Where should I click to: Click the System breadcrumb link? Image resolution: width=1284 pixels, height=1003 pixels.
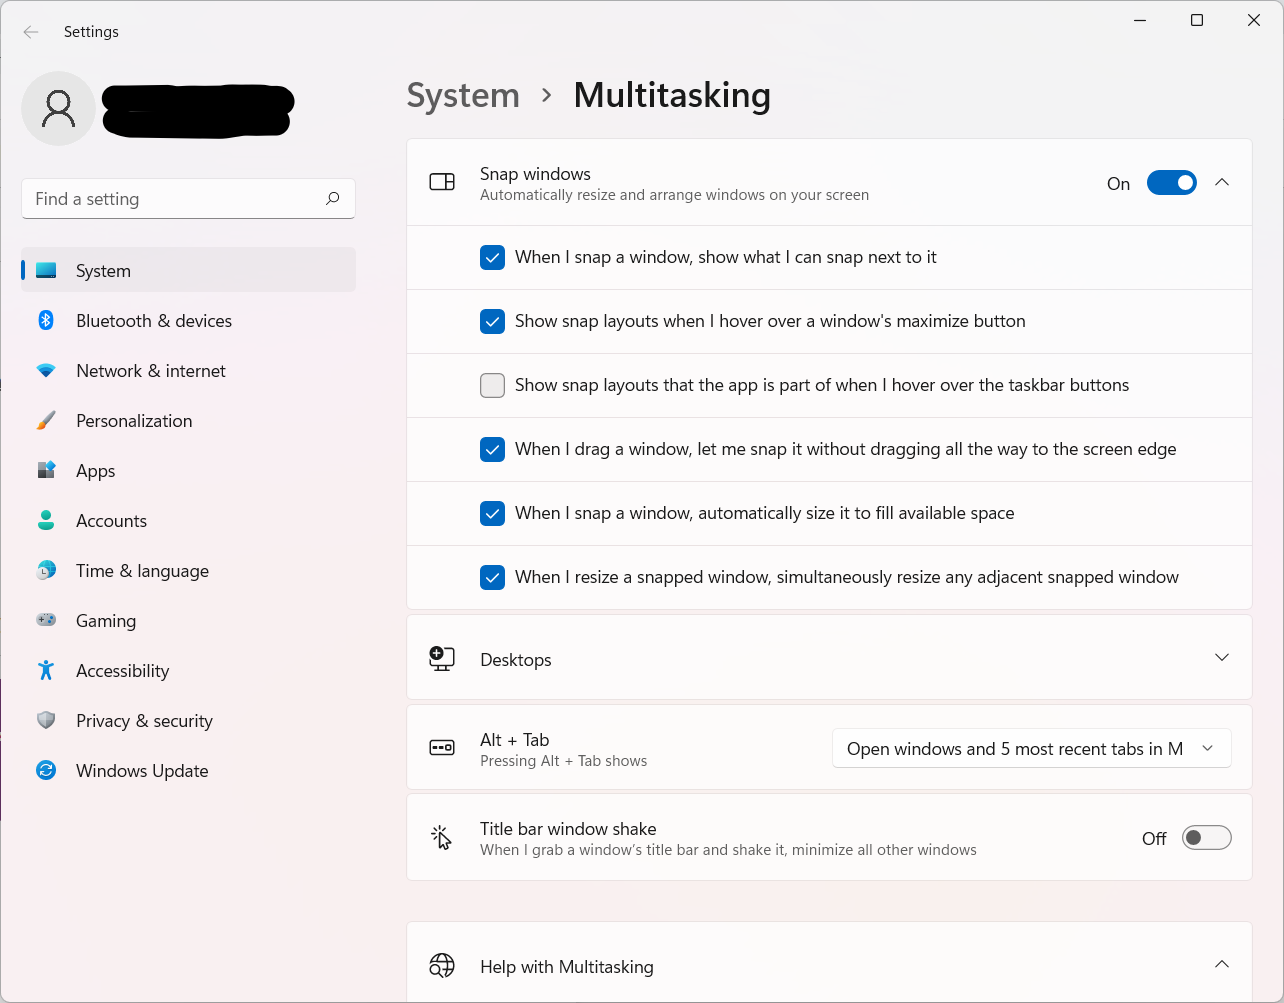[x=463, y=96]
